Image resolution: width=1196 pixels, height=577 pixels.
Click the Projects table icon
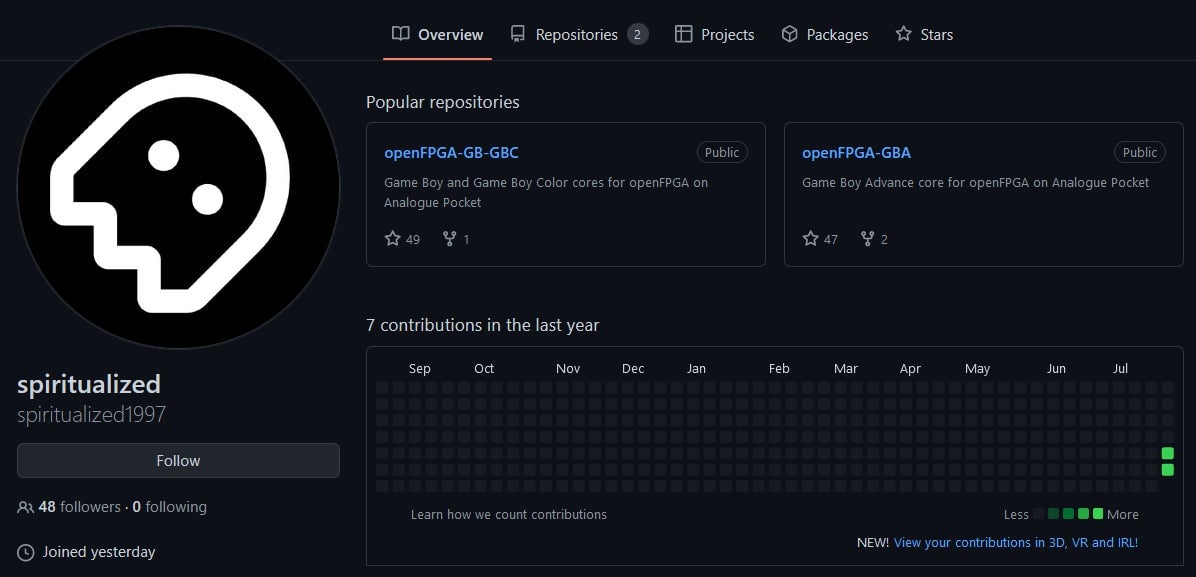coord(684,33)
